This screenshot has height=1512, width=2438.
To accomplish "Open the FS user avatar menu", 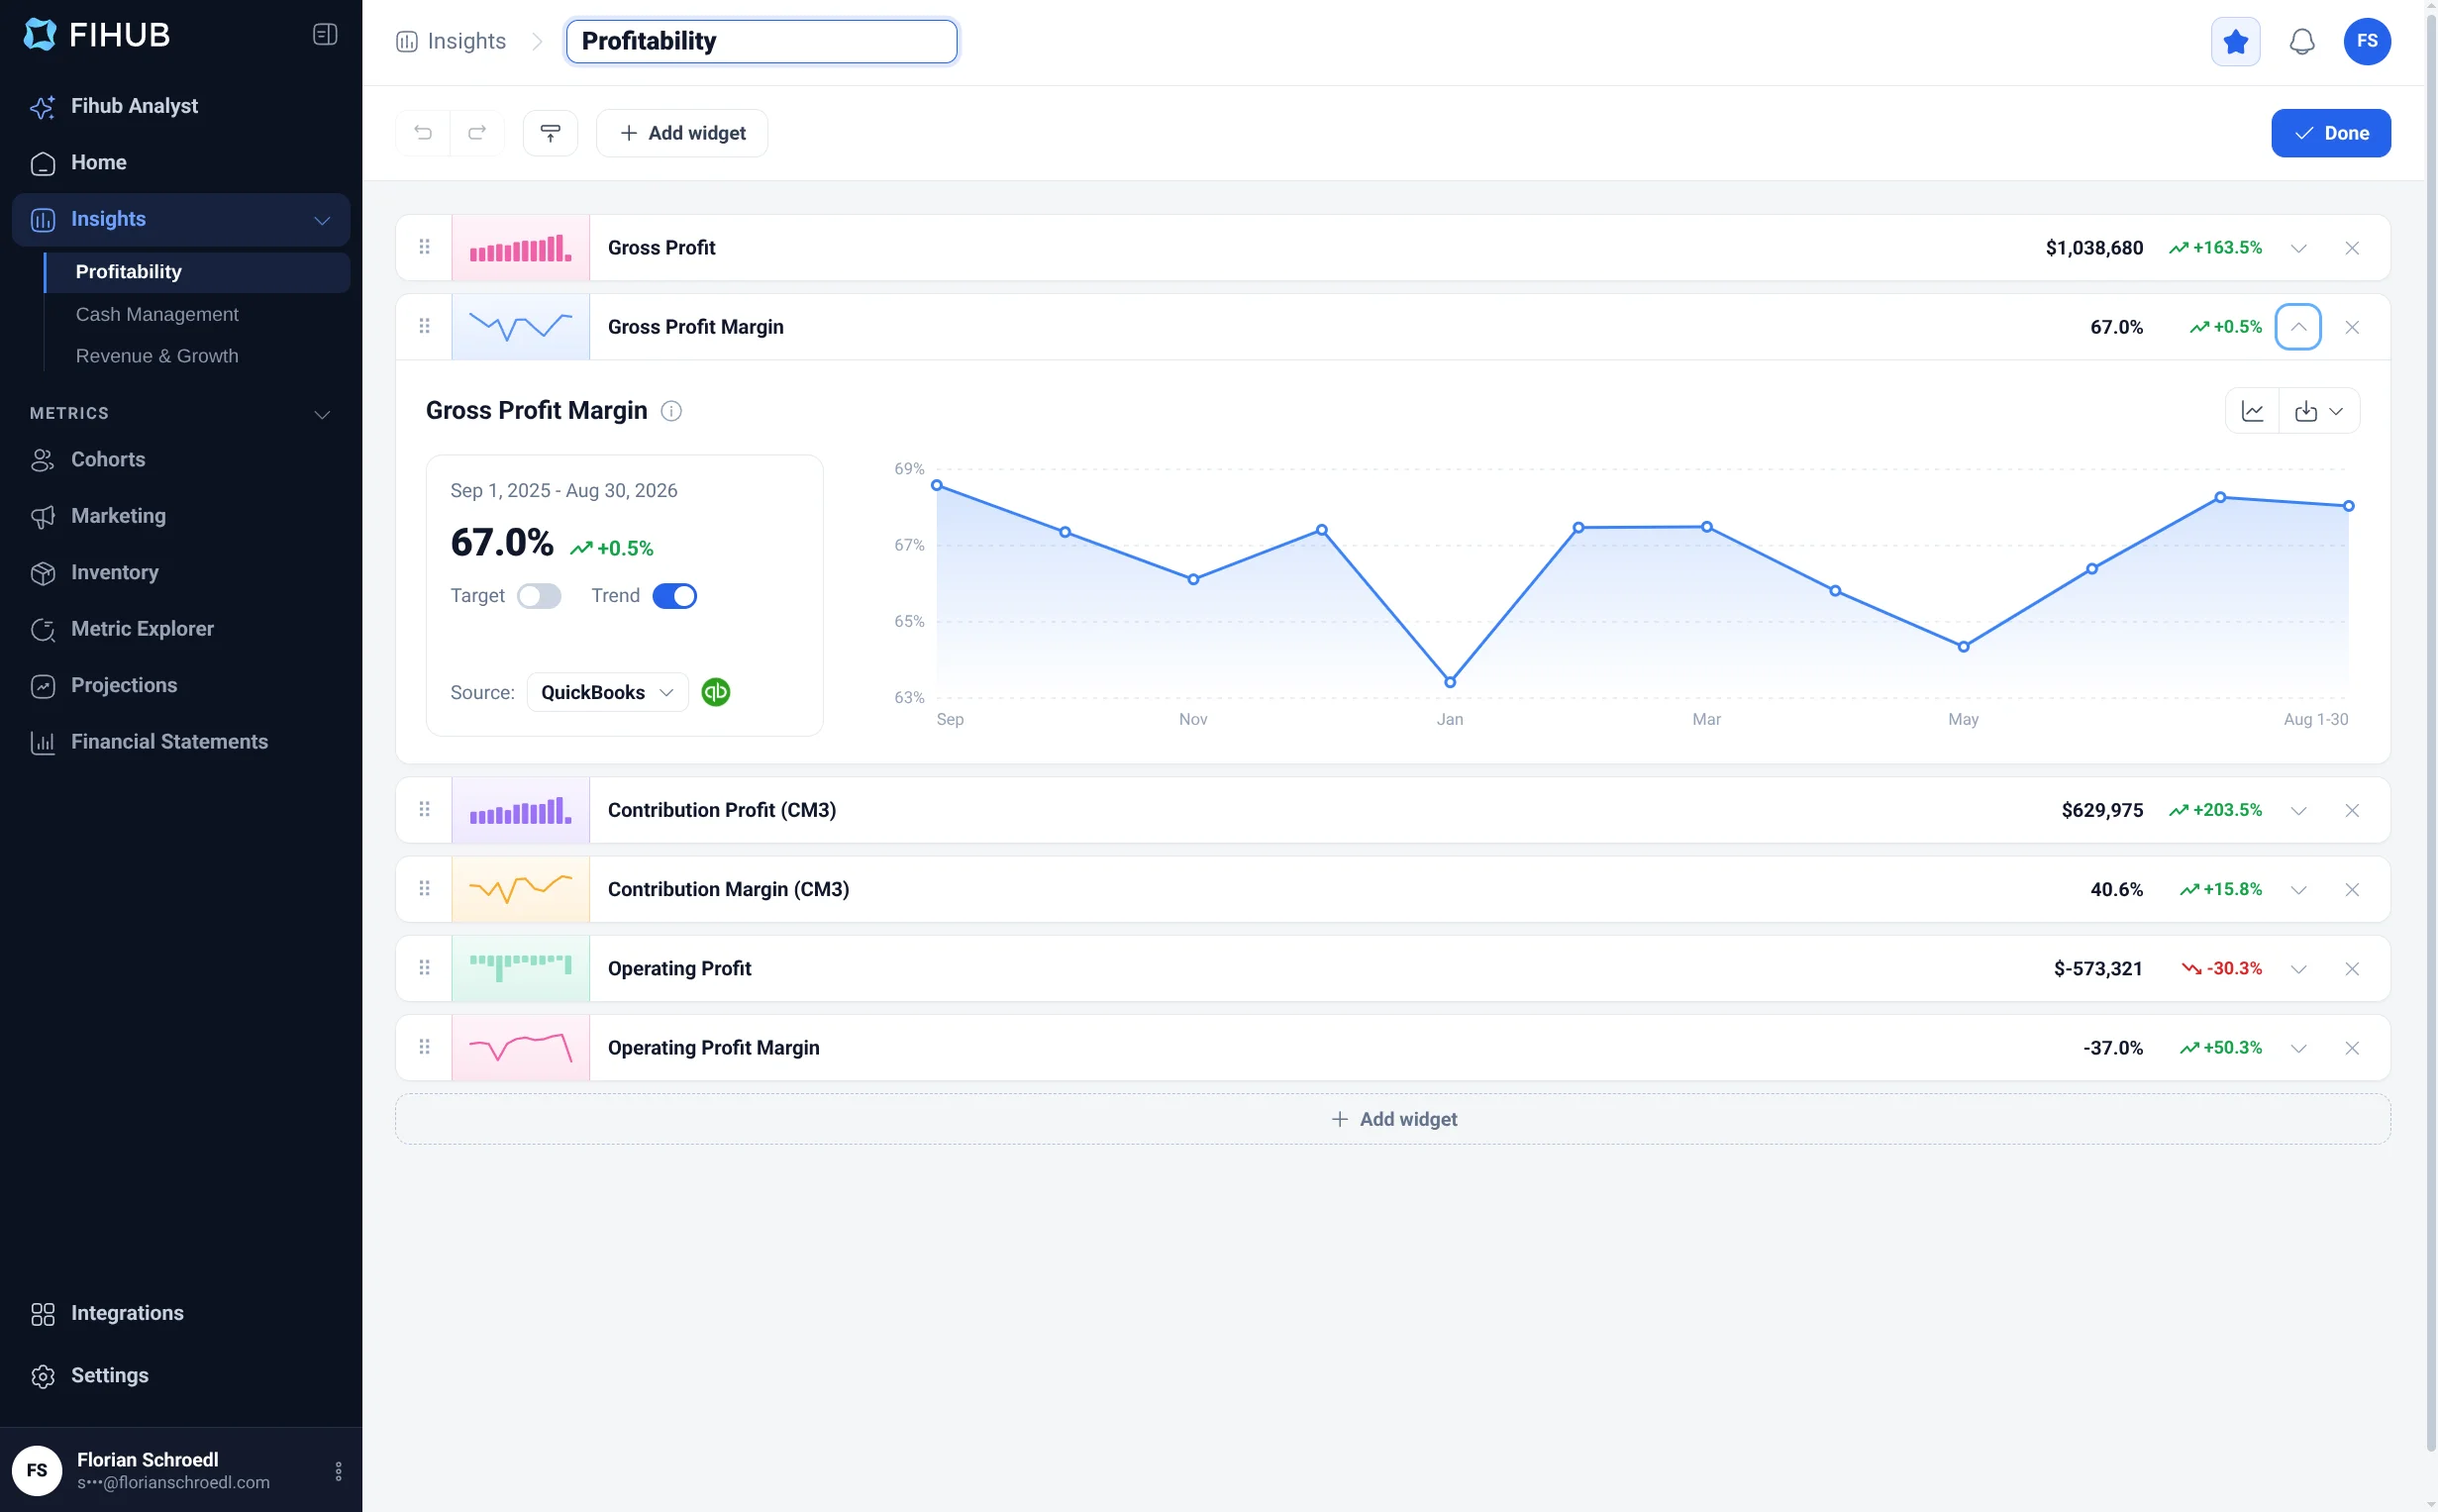I will (x=2366, y=41).
